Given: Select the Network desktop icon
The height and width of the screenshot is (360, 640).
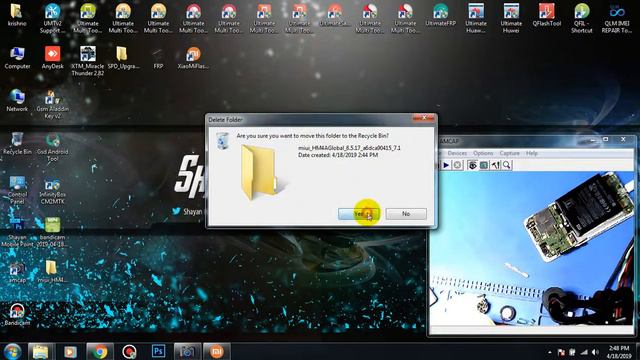Looking at the screenshot, I should point(17,100).
